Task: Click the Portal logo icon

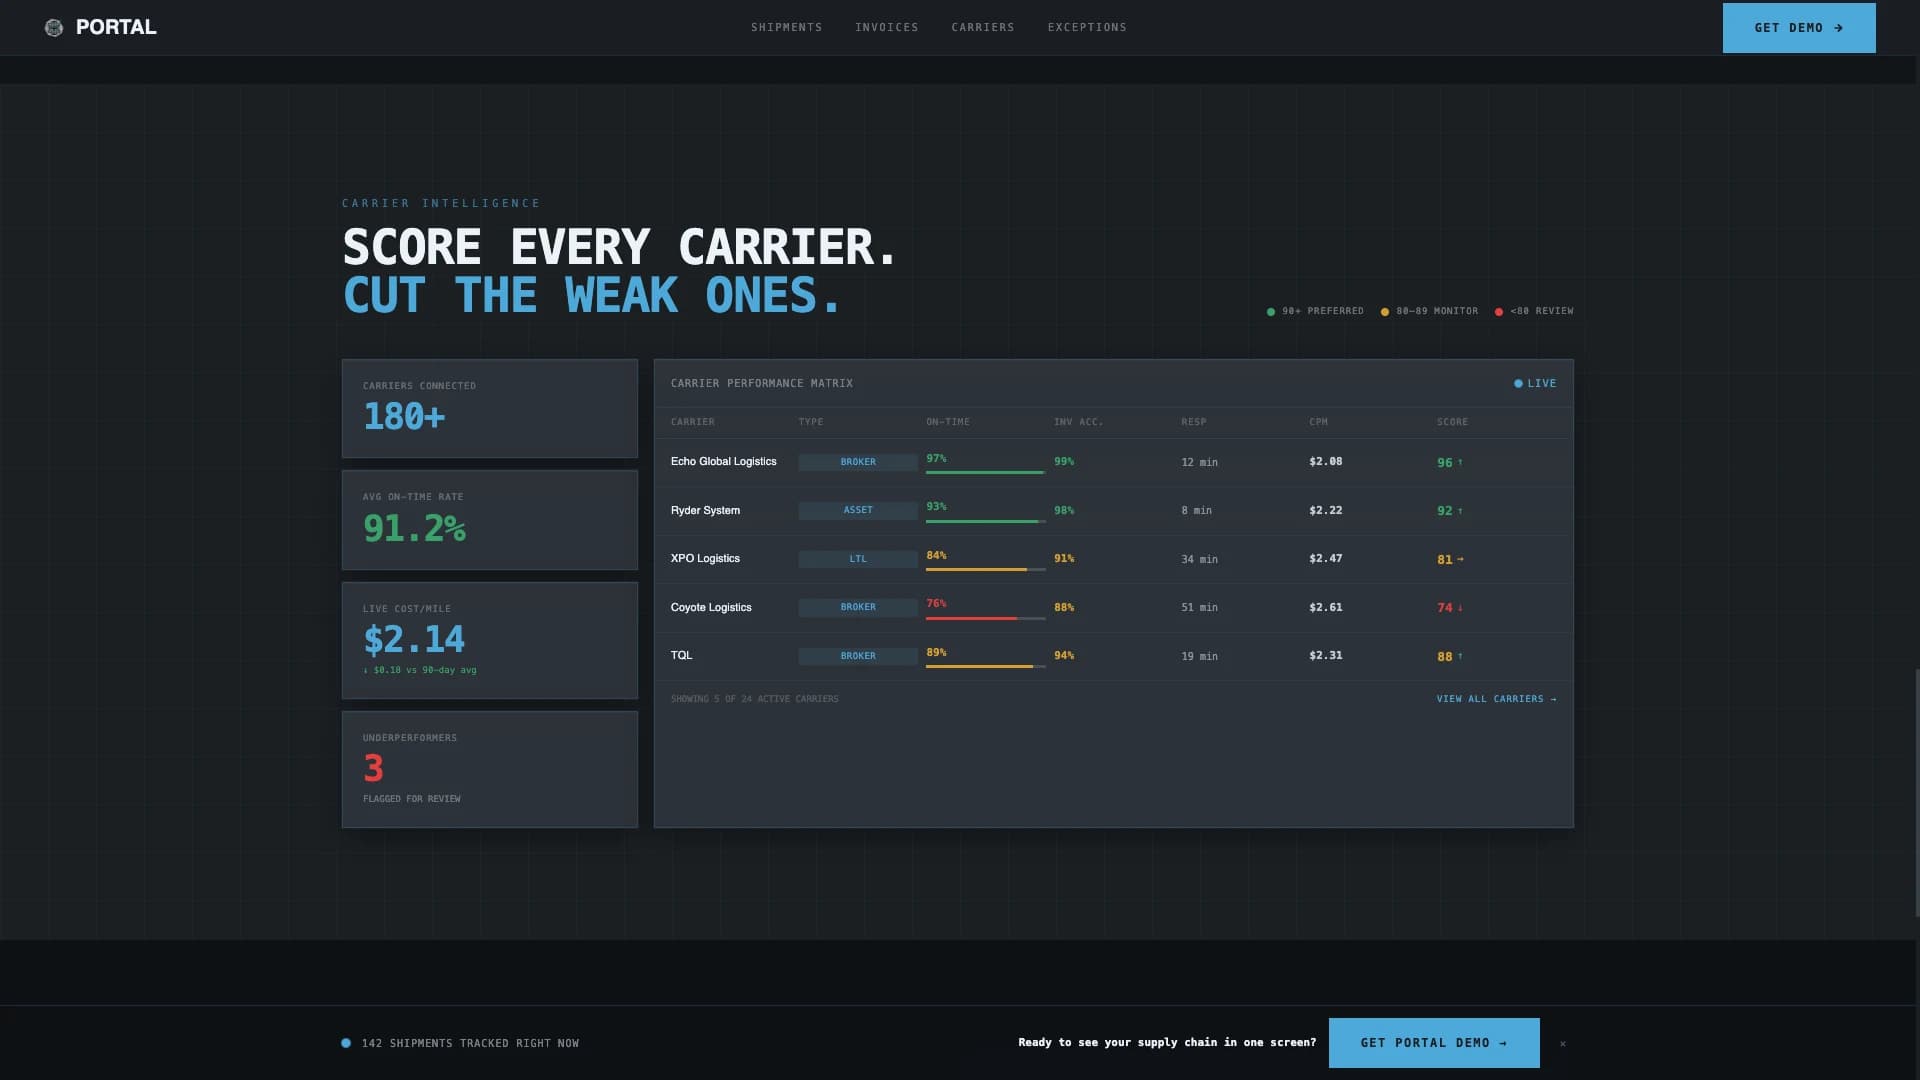Action: [x=54, y=28]
